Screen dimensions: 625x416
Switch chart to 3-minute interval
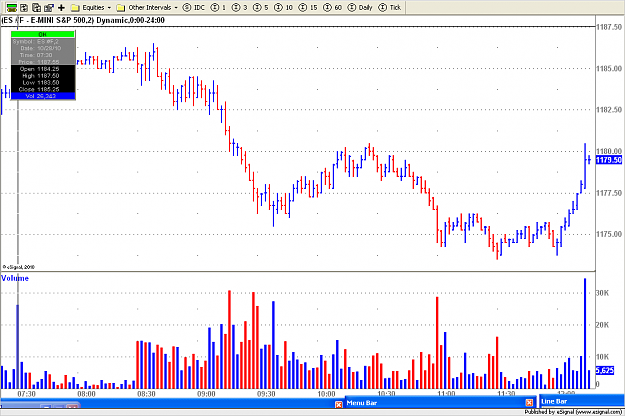(x=240, y=7)
